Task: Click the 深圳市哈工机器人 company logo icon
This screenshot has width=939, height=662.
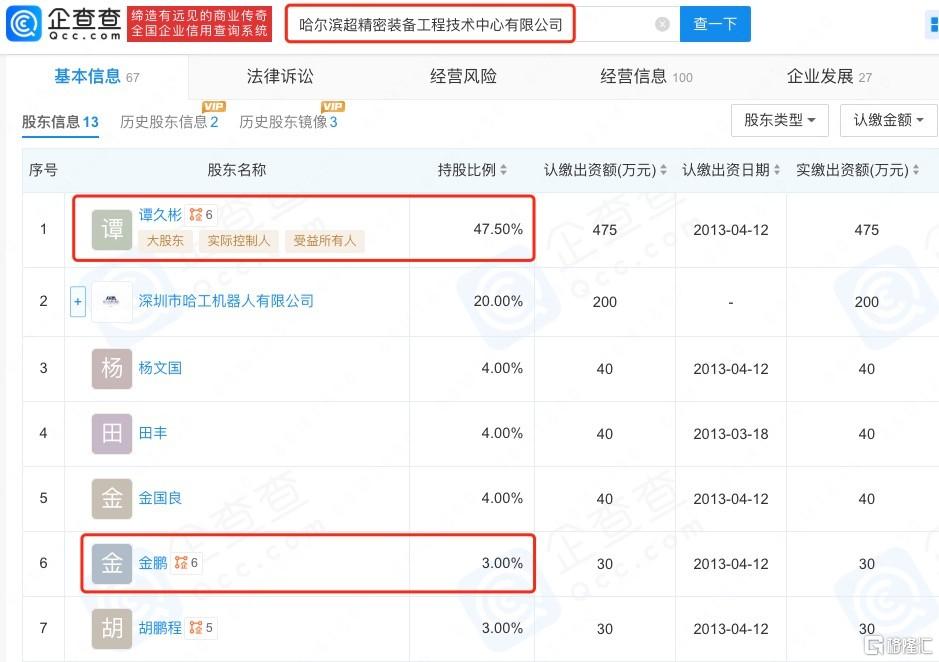Action: click(112, 302)
